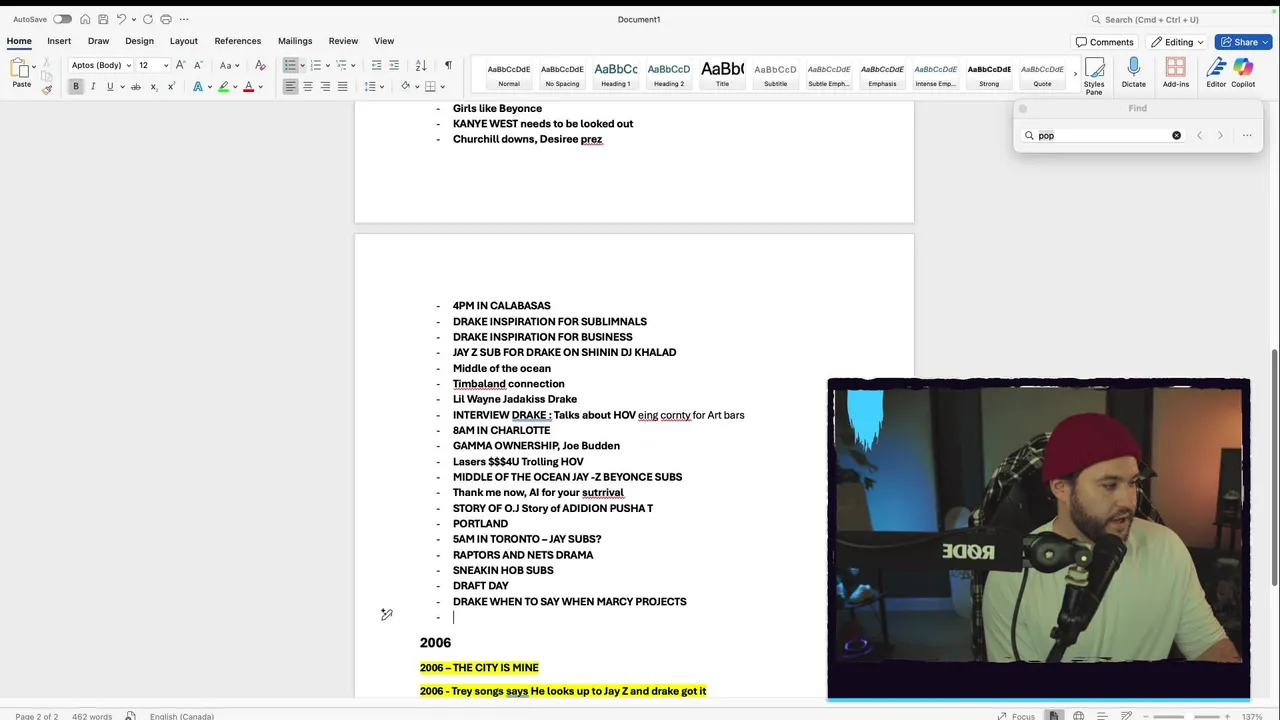The width and height of the screenshot is (1280, 720).
Task: Open the Styles Pane
Action: 1094,75
